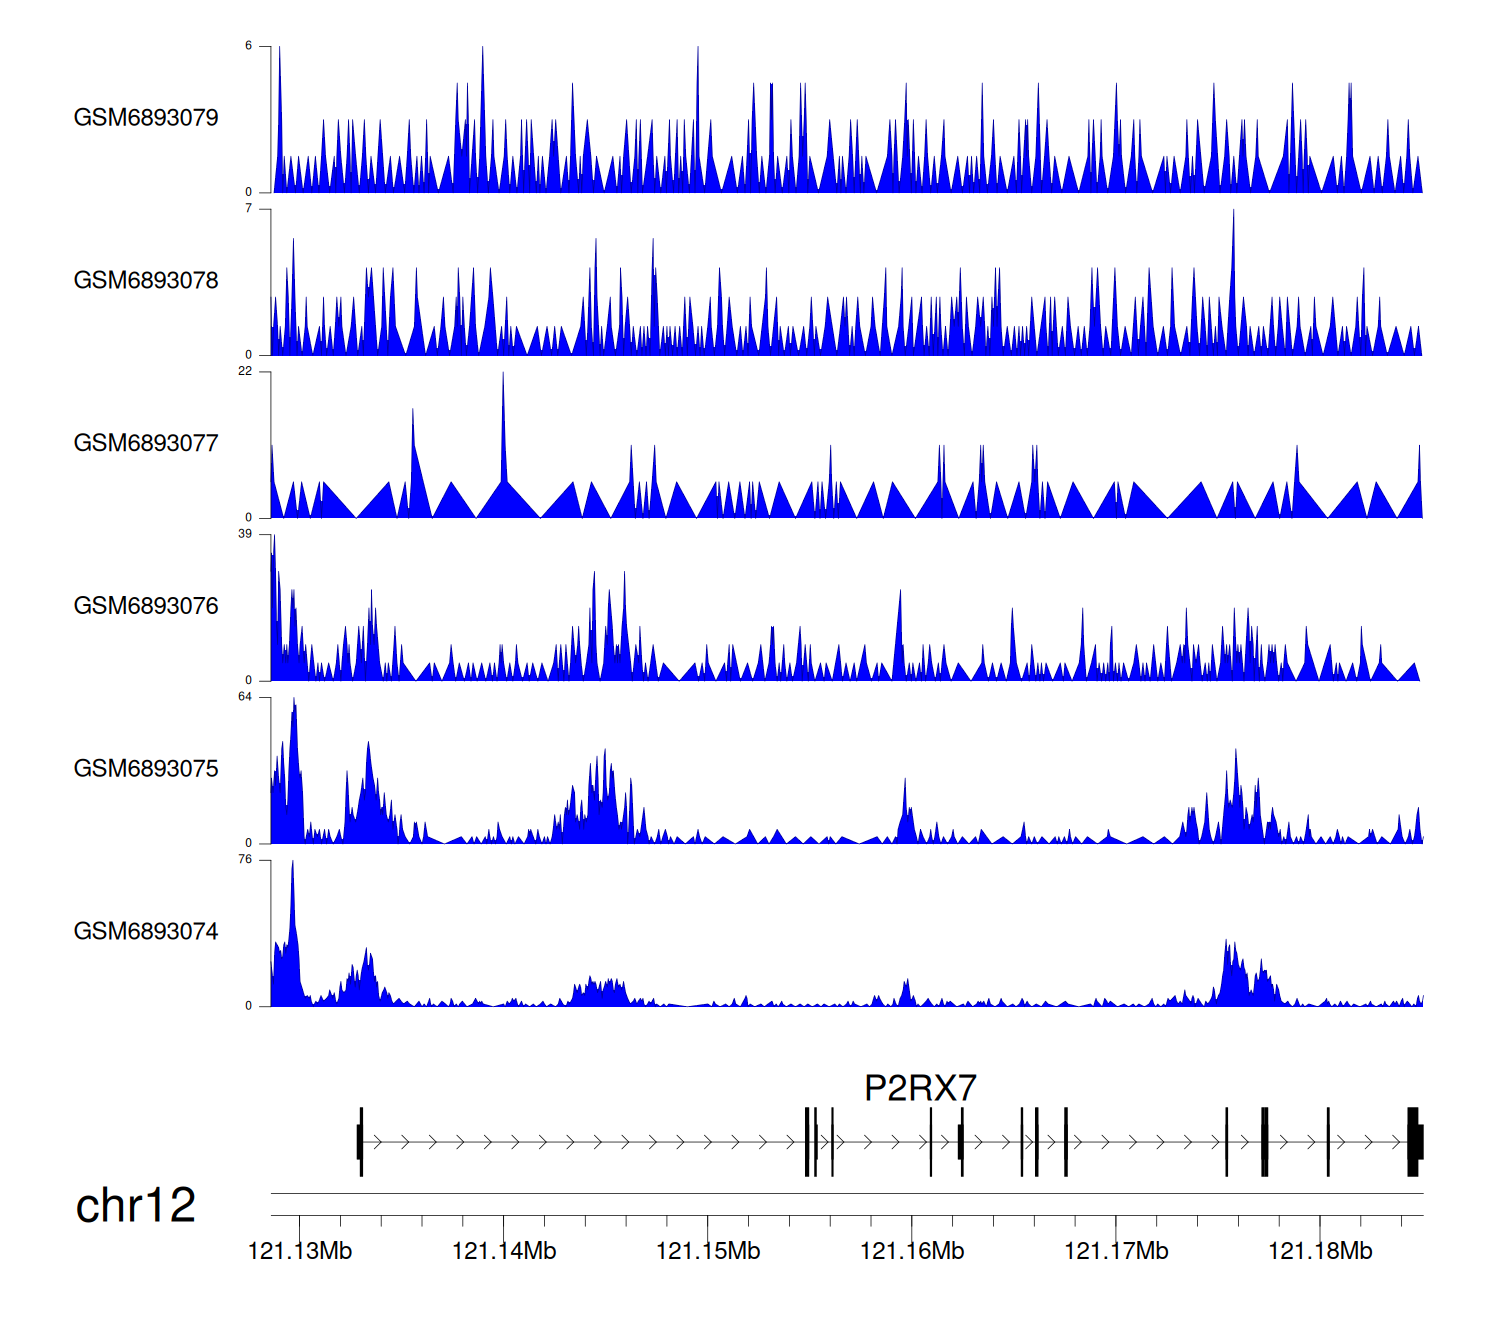1500x1320 pixels.
Task: Click the 121.13Mb axis position label
Action: coord(300,1251)
